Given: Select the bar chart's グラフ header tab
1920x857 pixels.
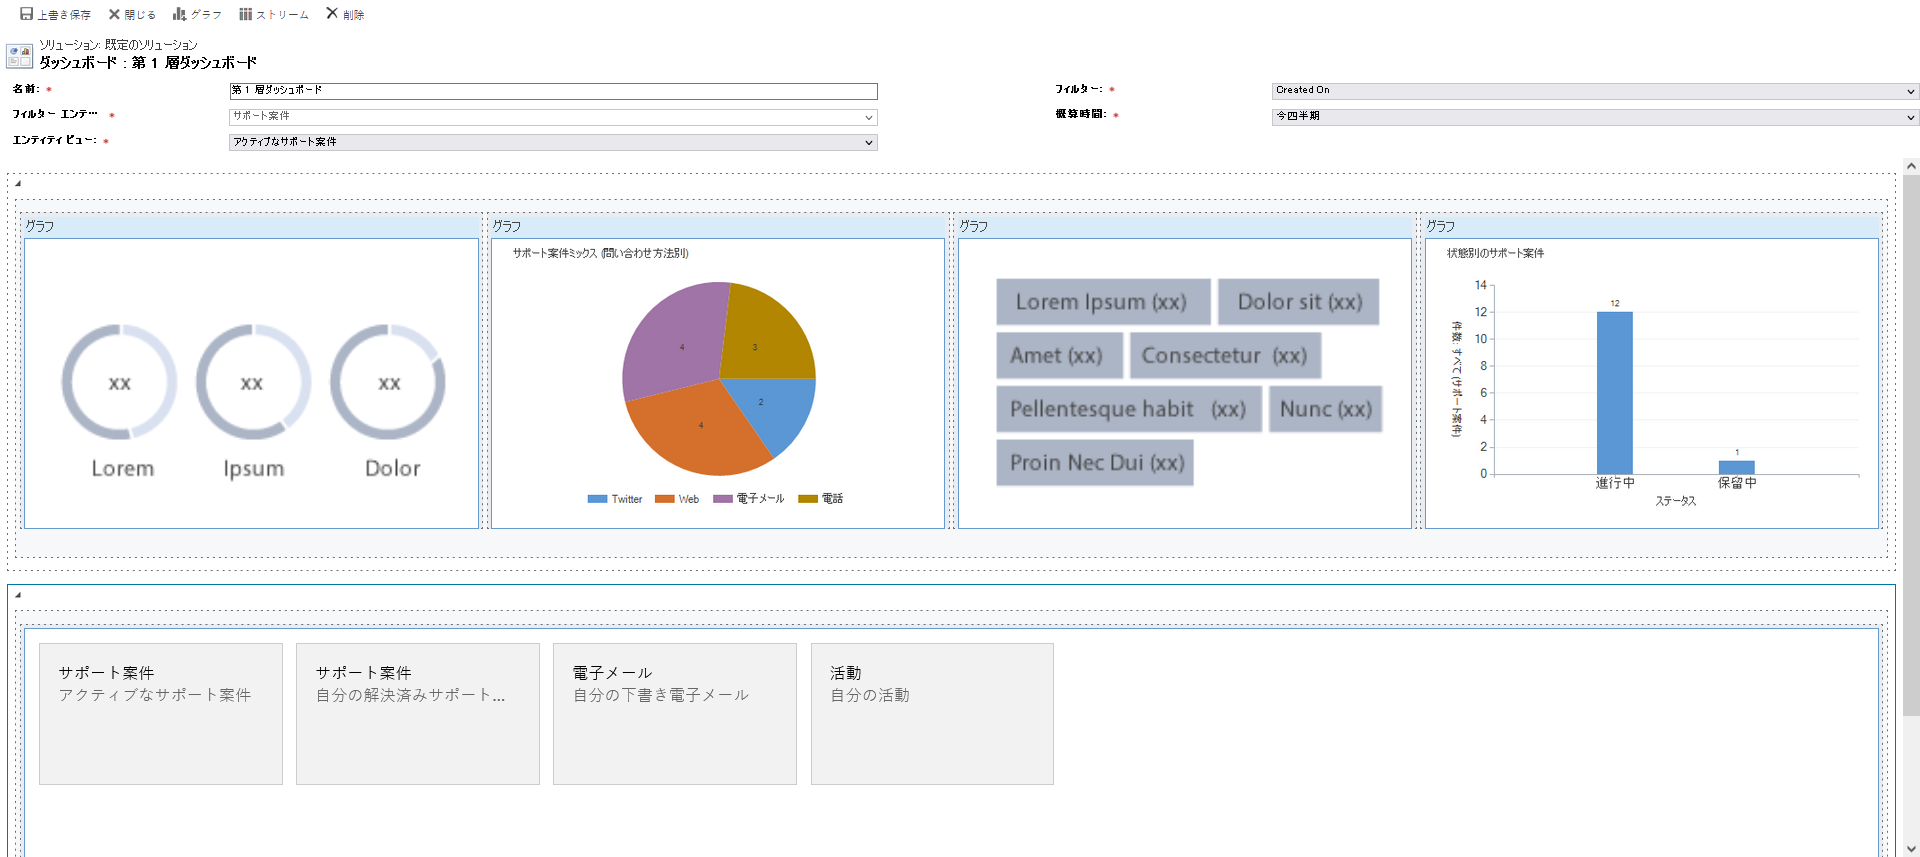Looking at the screenshot, I should 1441,227.
